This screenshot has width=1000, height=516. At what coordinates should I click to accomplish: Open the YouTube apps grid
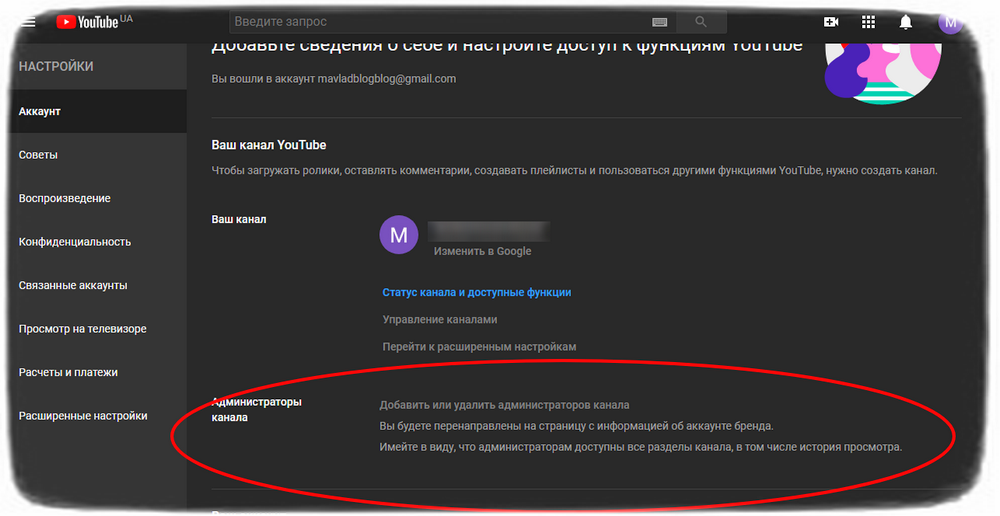coord(868,22)
